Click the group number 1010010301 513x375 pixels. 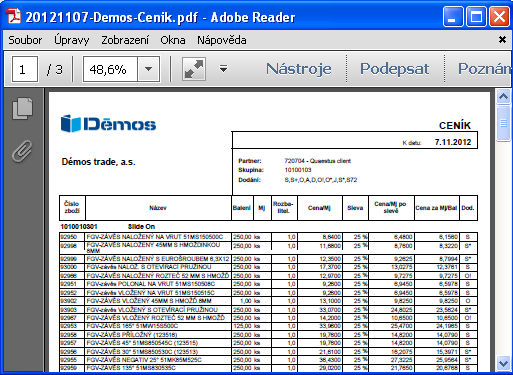[79, 227]
